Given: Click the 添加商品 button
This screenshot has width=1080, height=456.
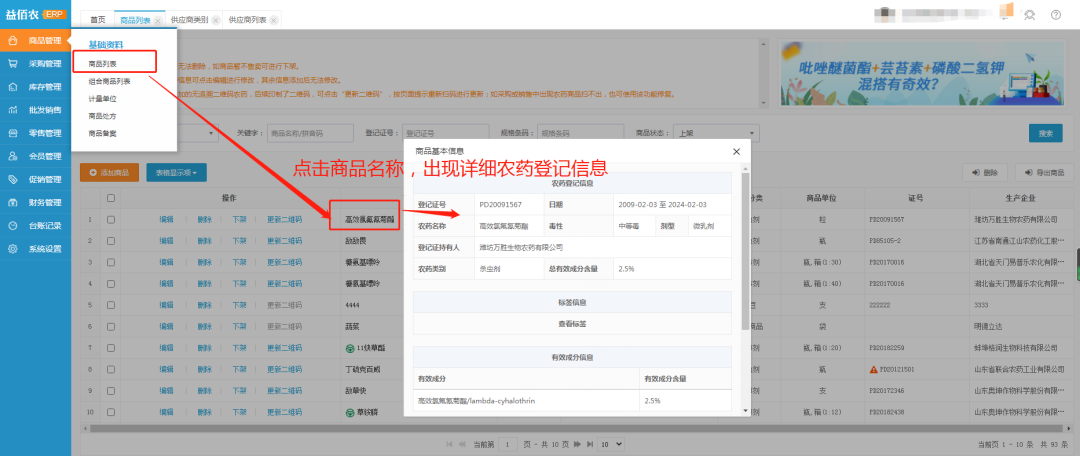Looking at the screenshot, I should point(110,173).
